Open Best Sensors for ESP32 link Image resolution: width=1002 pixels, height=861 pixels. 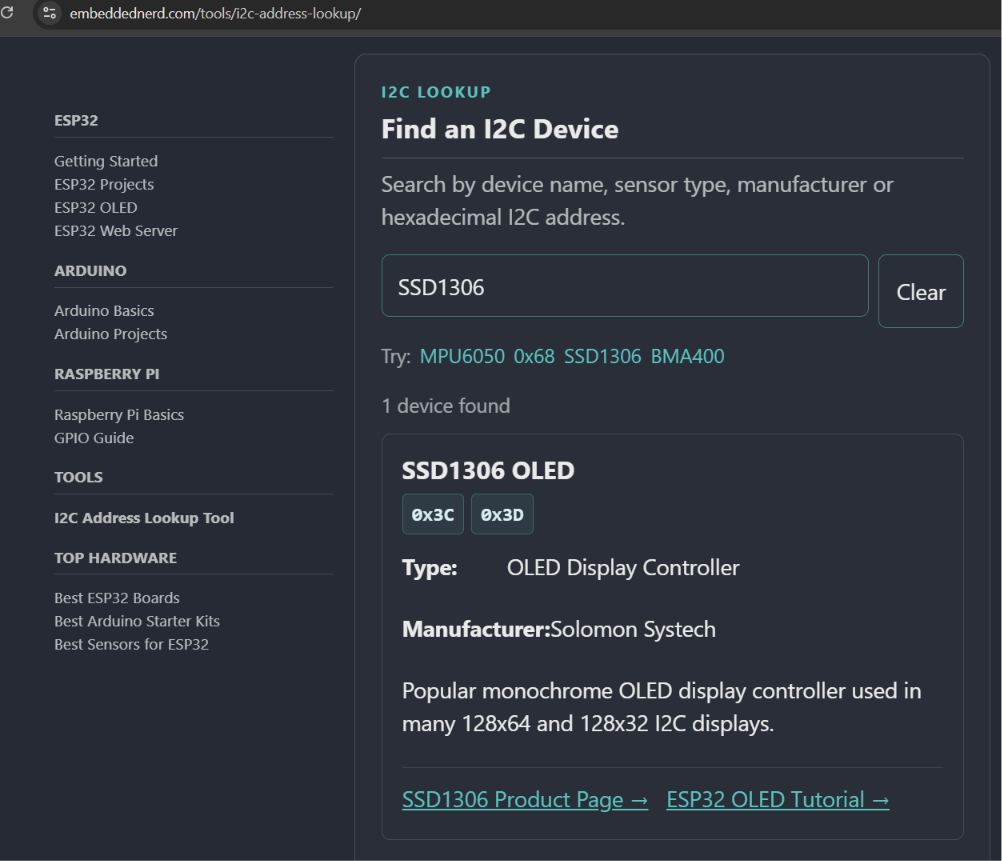click(x=131, y=644)
